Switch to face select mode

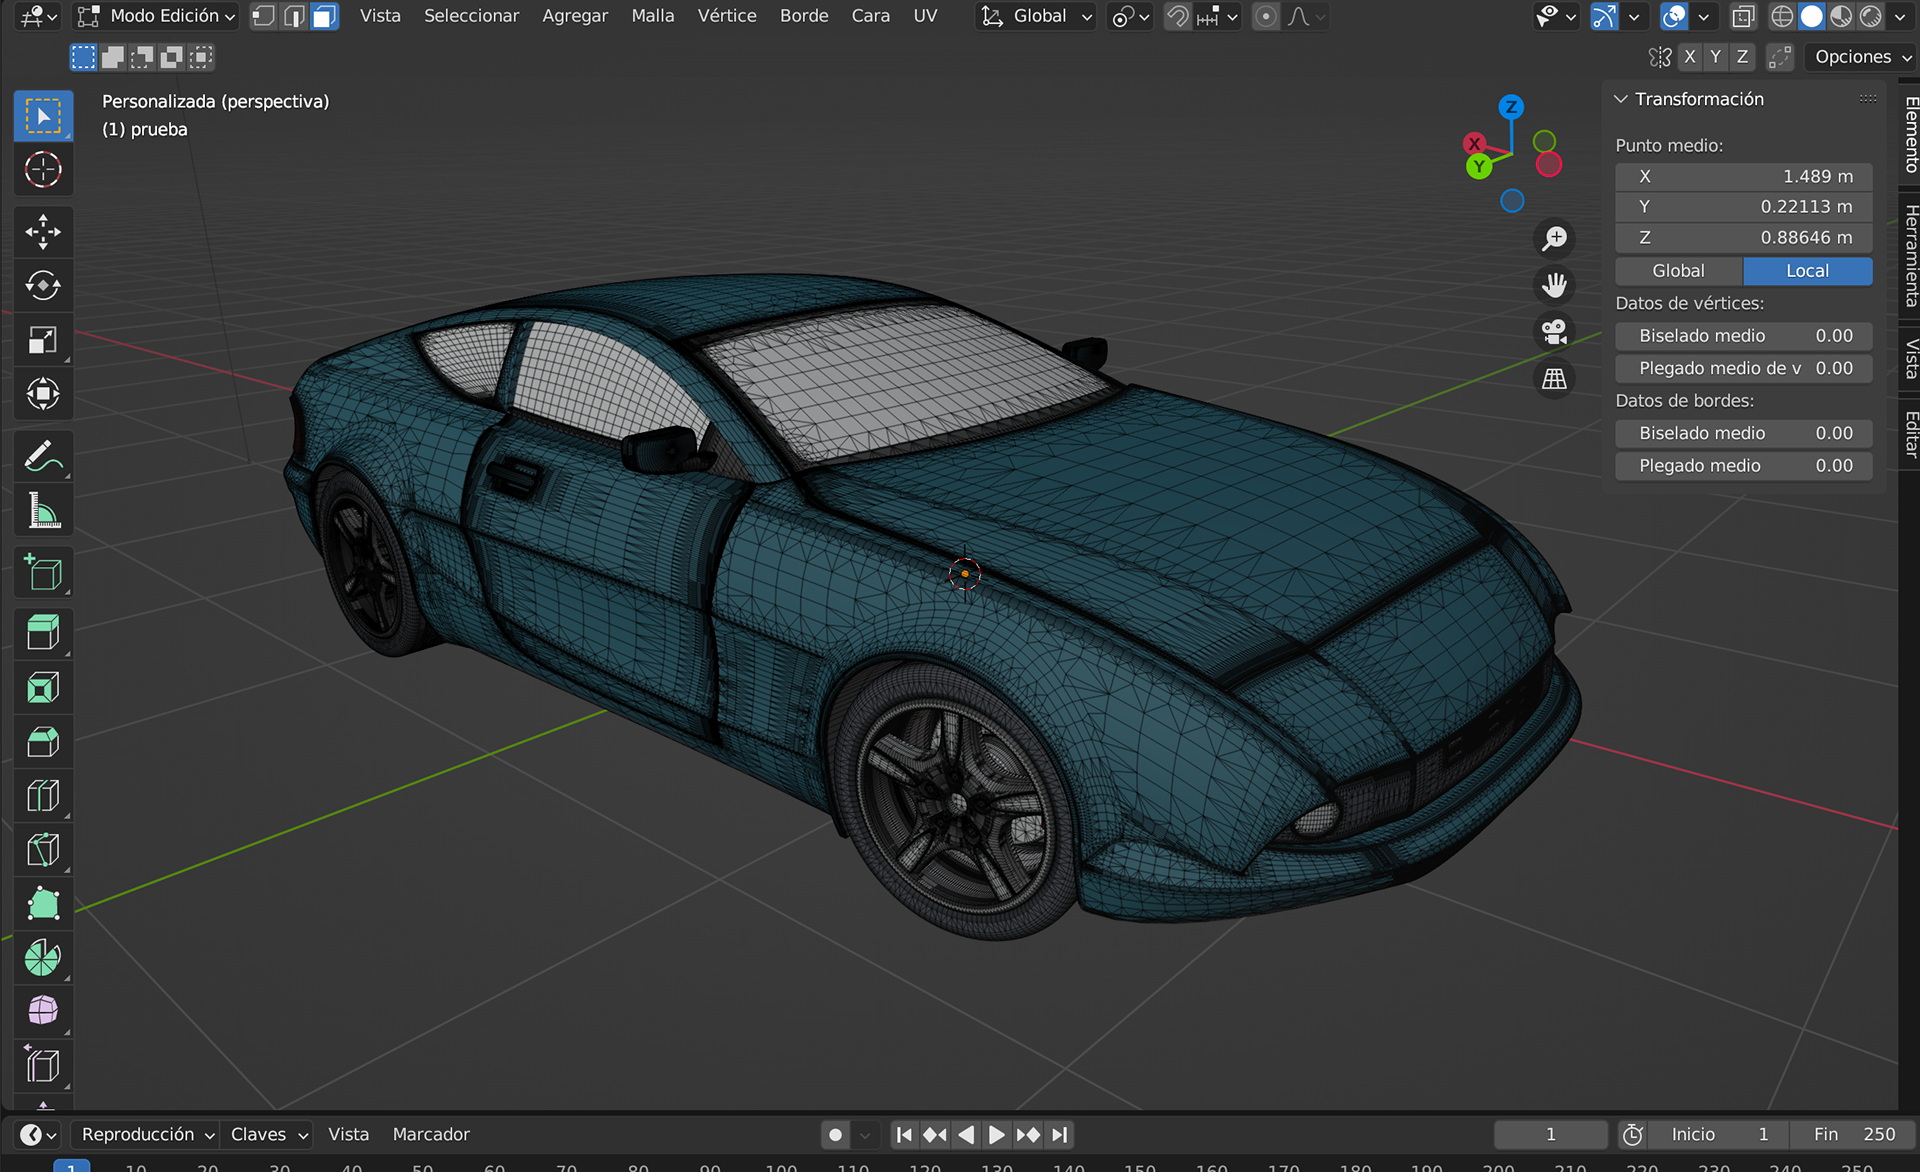coord(324,16)
